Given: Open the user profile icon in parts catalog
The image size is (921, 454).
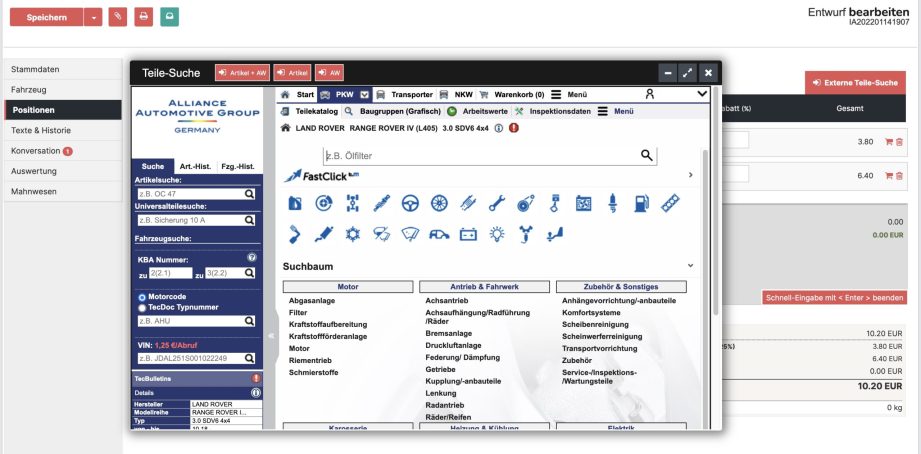Looking at the screenshot, I should pyautogui.click(x=650, y=94).
